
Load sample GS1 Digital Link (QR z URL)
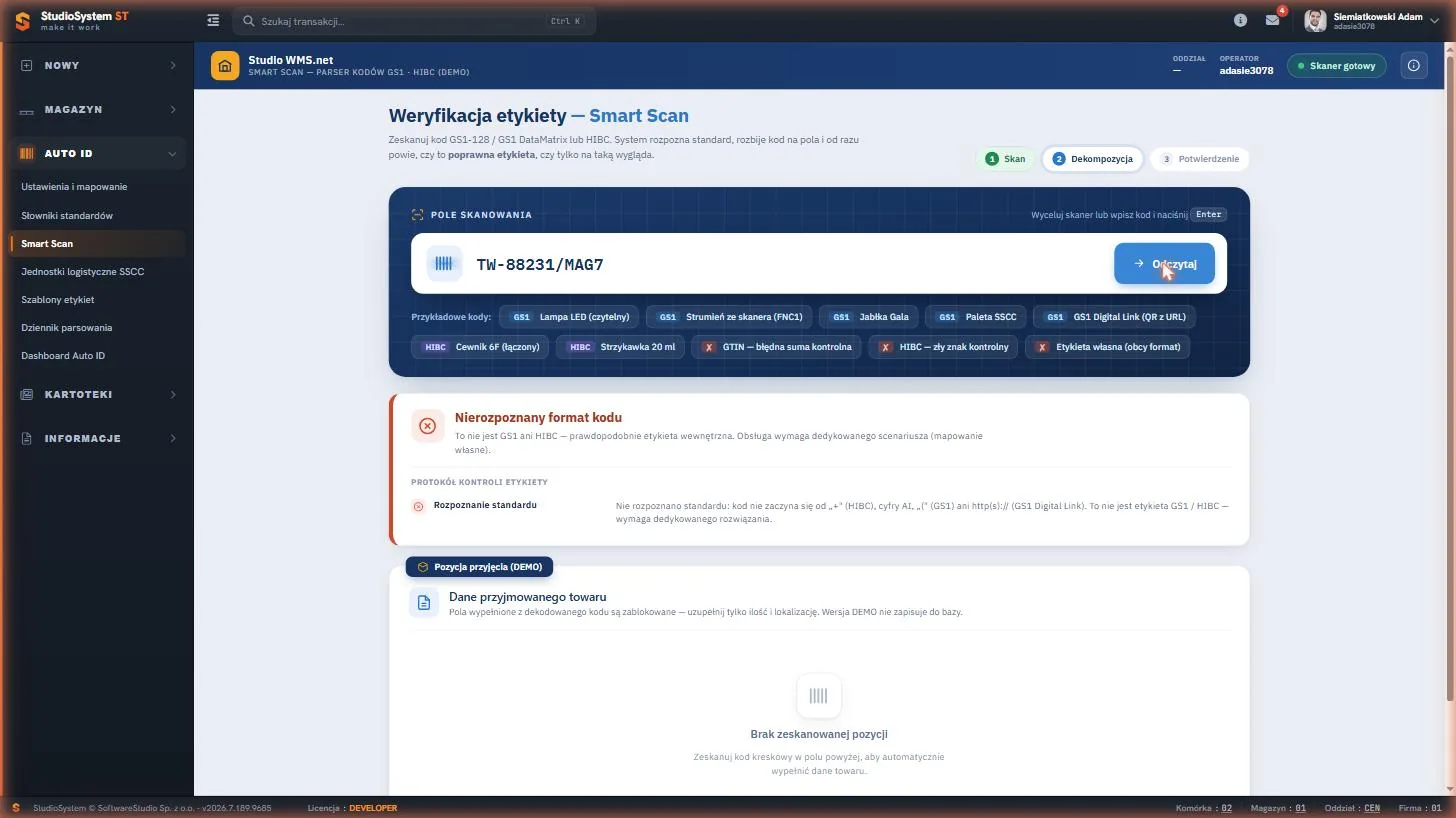(1114, 317)
